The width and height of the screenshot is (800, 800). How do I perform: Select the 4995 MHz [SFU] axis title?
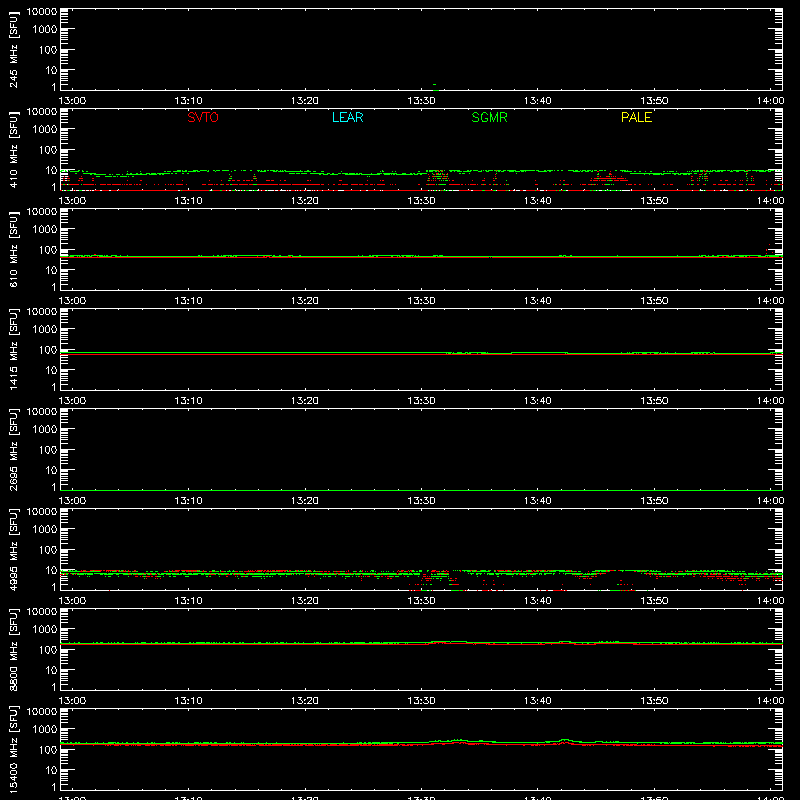click(13, 549)
